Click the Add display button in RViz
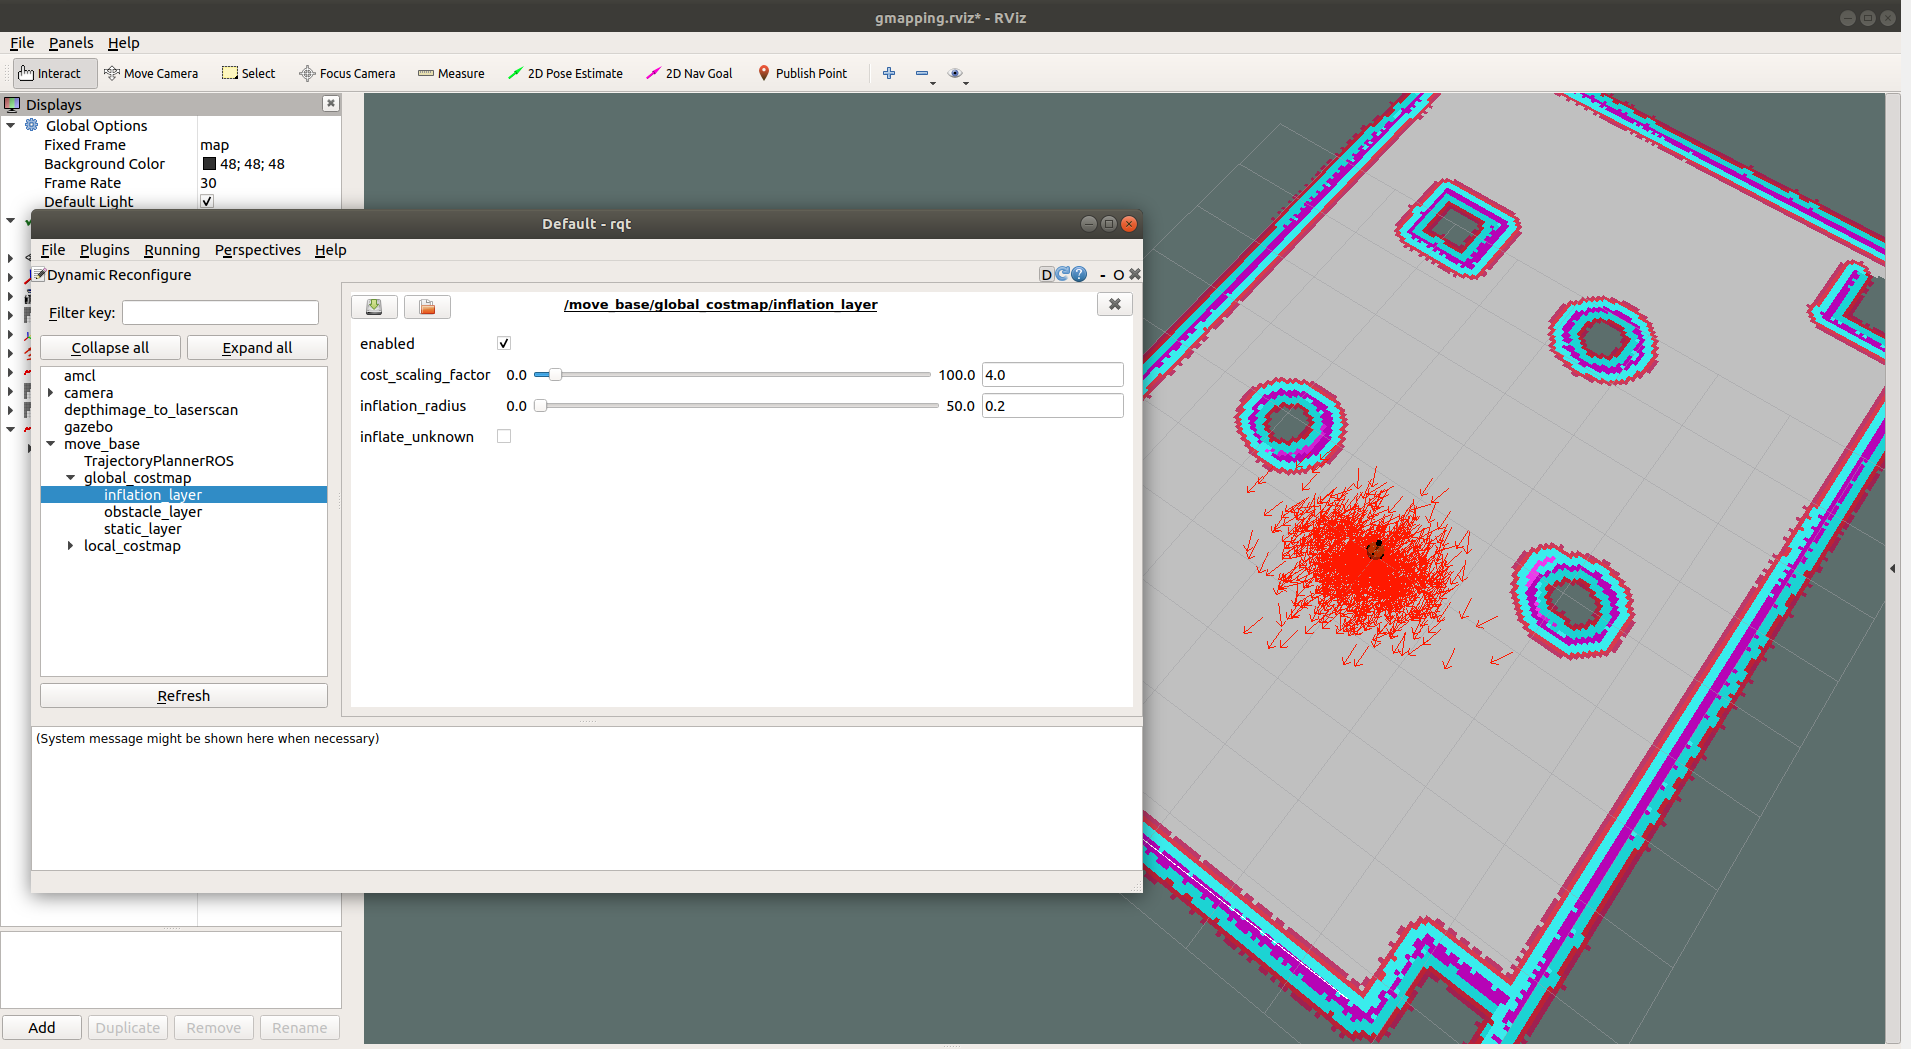This screenshot has width=1911, height=1049. coord(42,1027)
